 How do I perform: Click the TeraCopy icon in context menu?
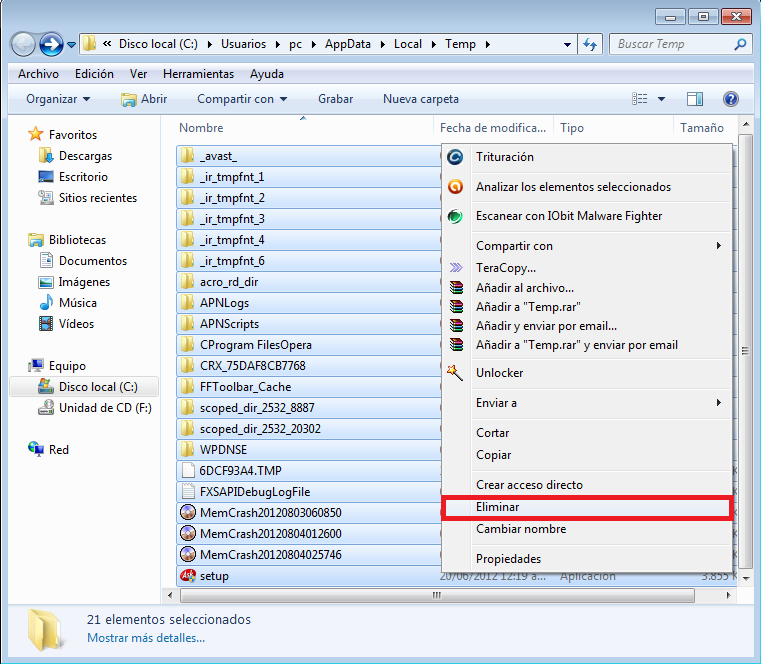[456, 268]
